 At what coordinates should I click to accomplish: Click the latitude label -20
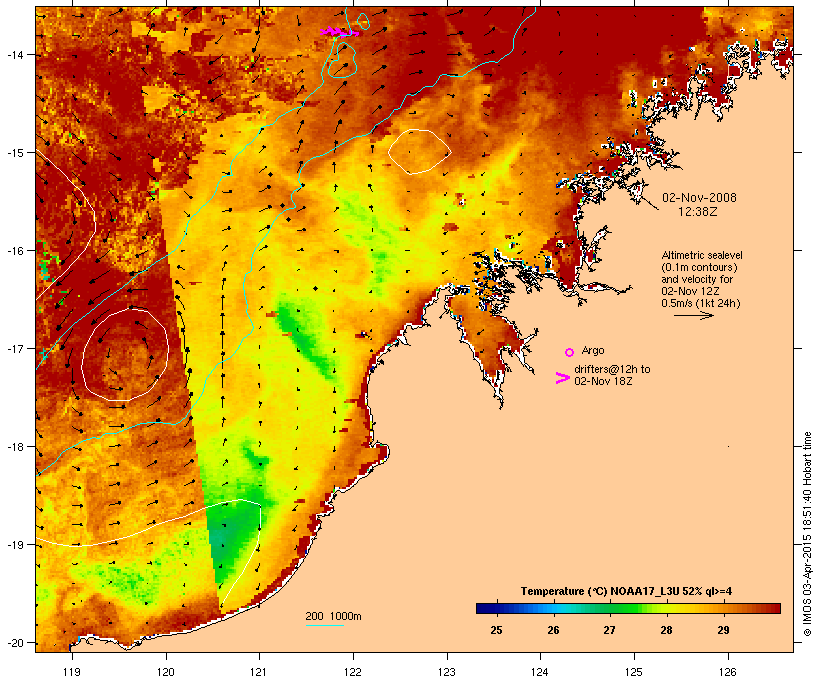(14, 643)
